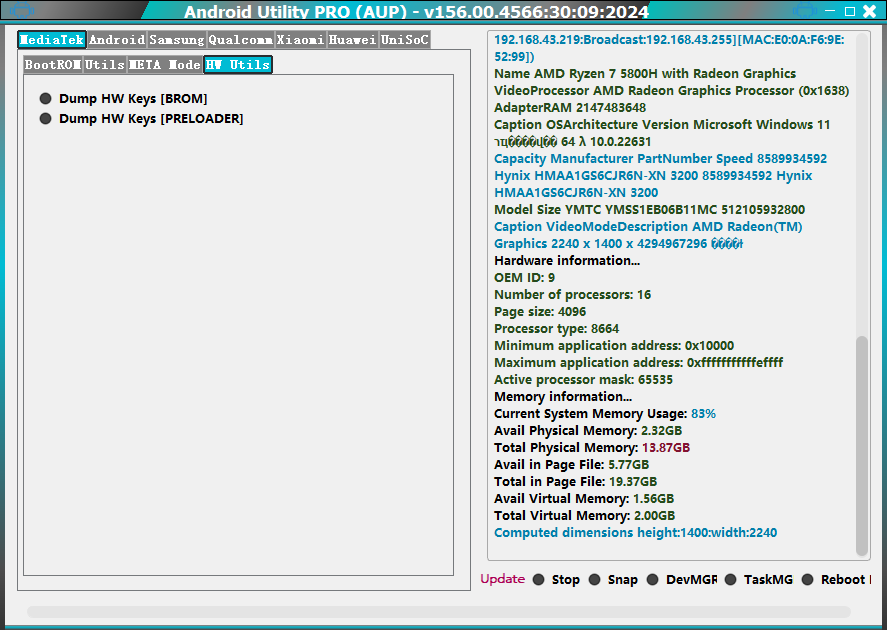Click 'AdapterRAM 2147483648' log line
Viewport: 887px width, 630px height.
pyautogui.click(x=570, y=107)
